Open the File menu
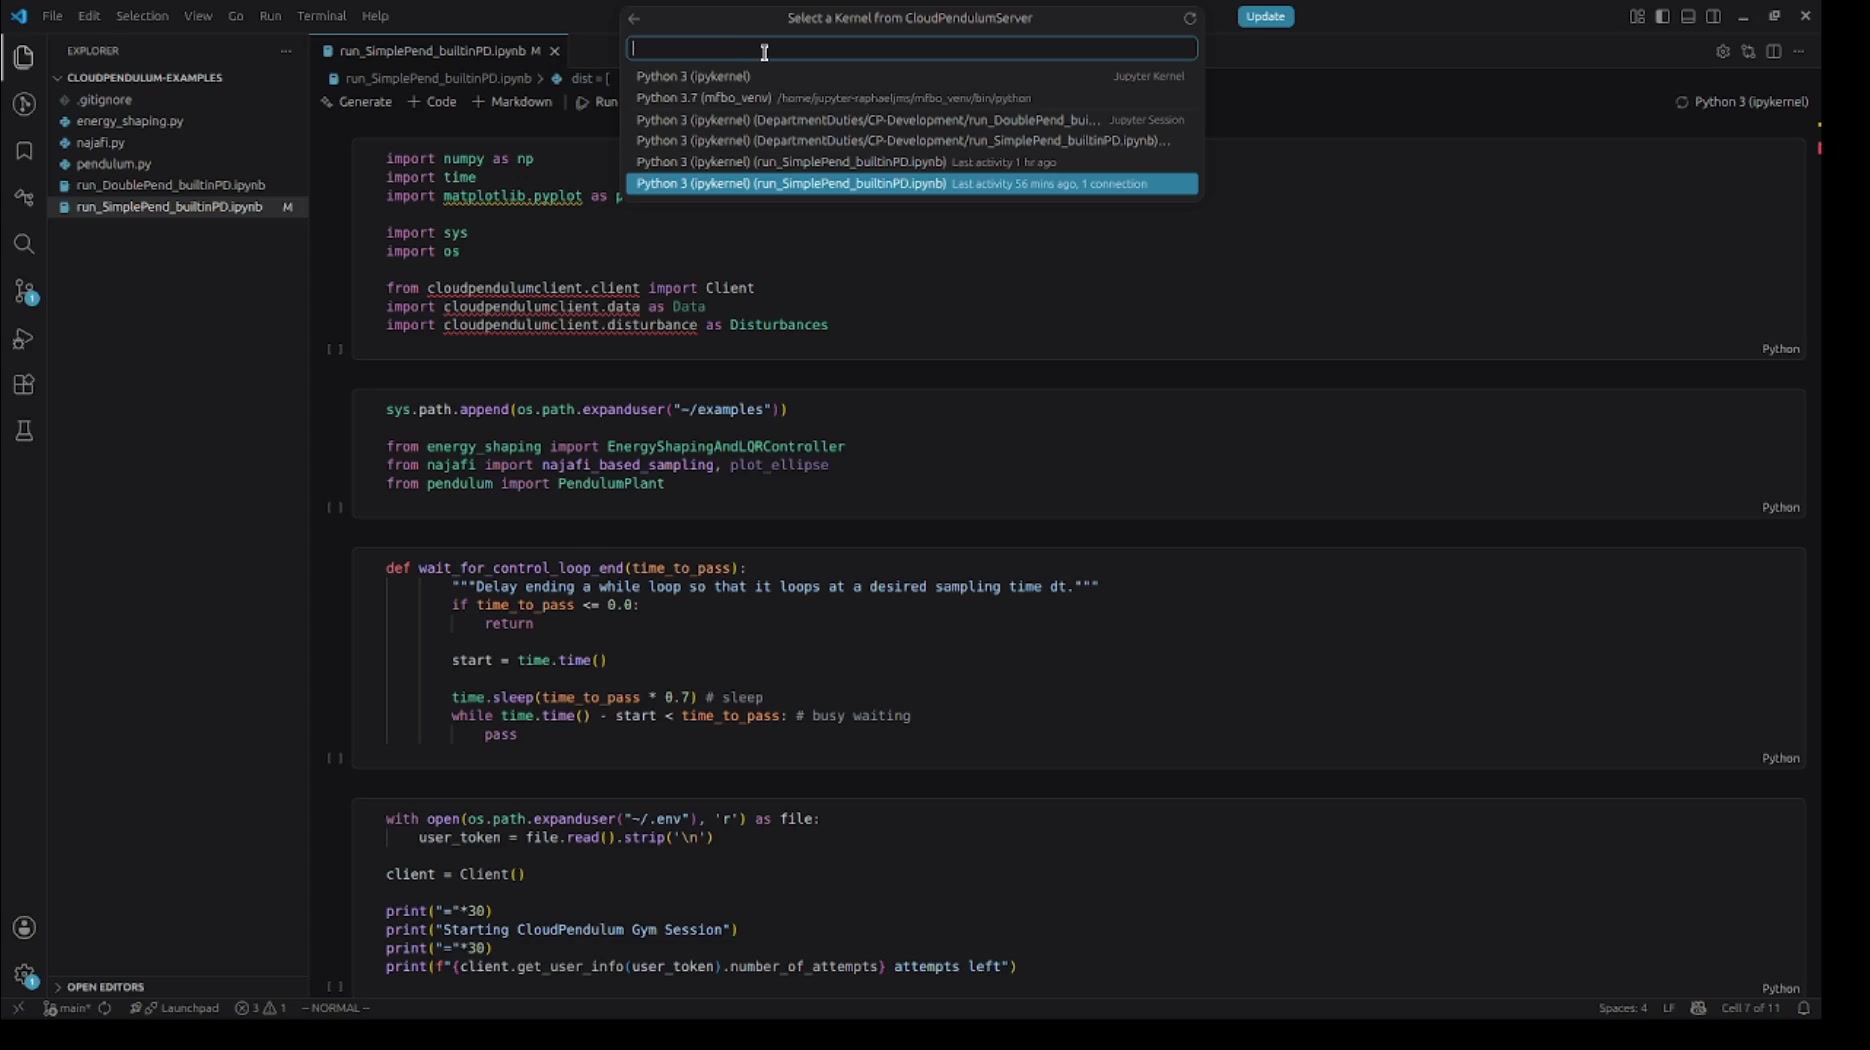This screenshot has height=1050, width=1870. [x=52, y=16]
